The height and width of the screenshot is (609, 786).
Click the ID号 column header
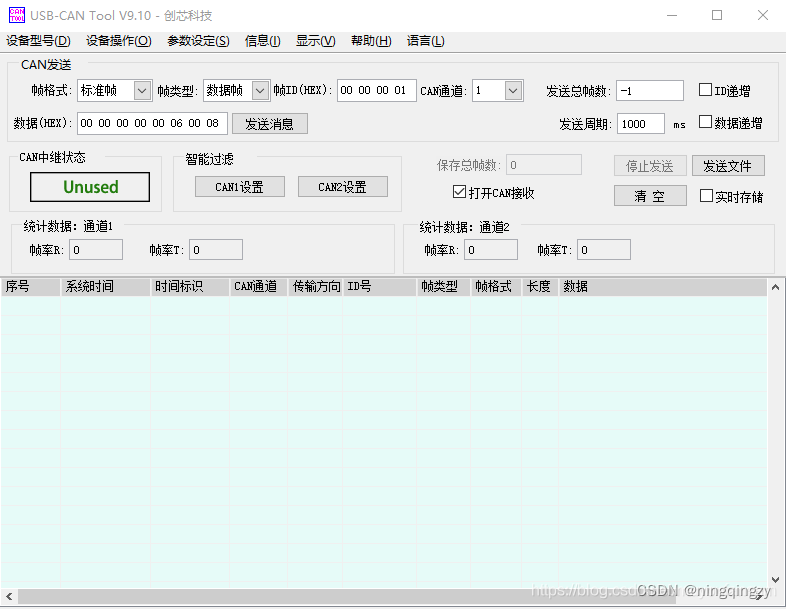point(380,287)
